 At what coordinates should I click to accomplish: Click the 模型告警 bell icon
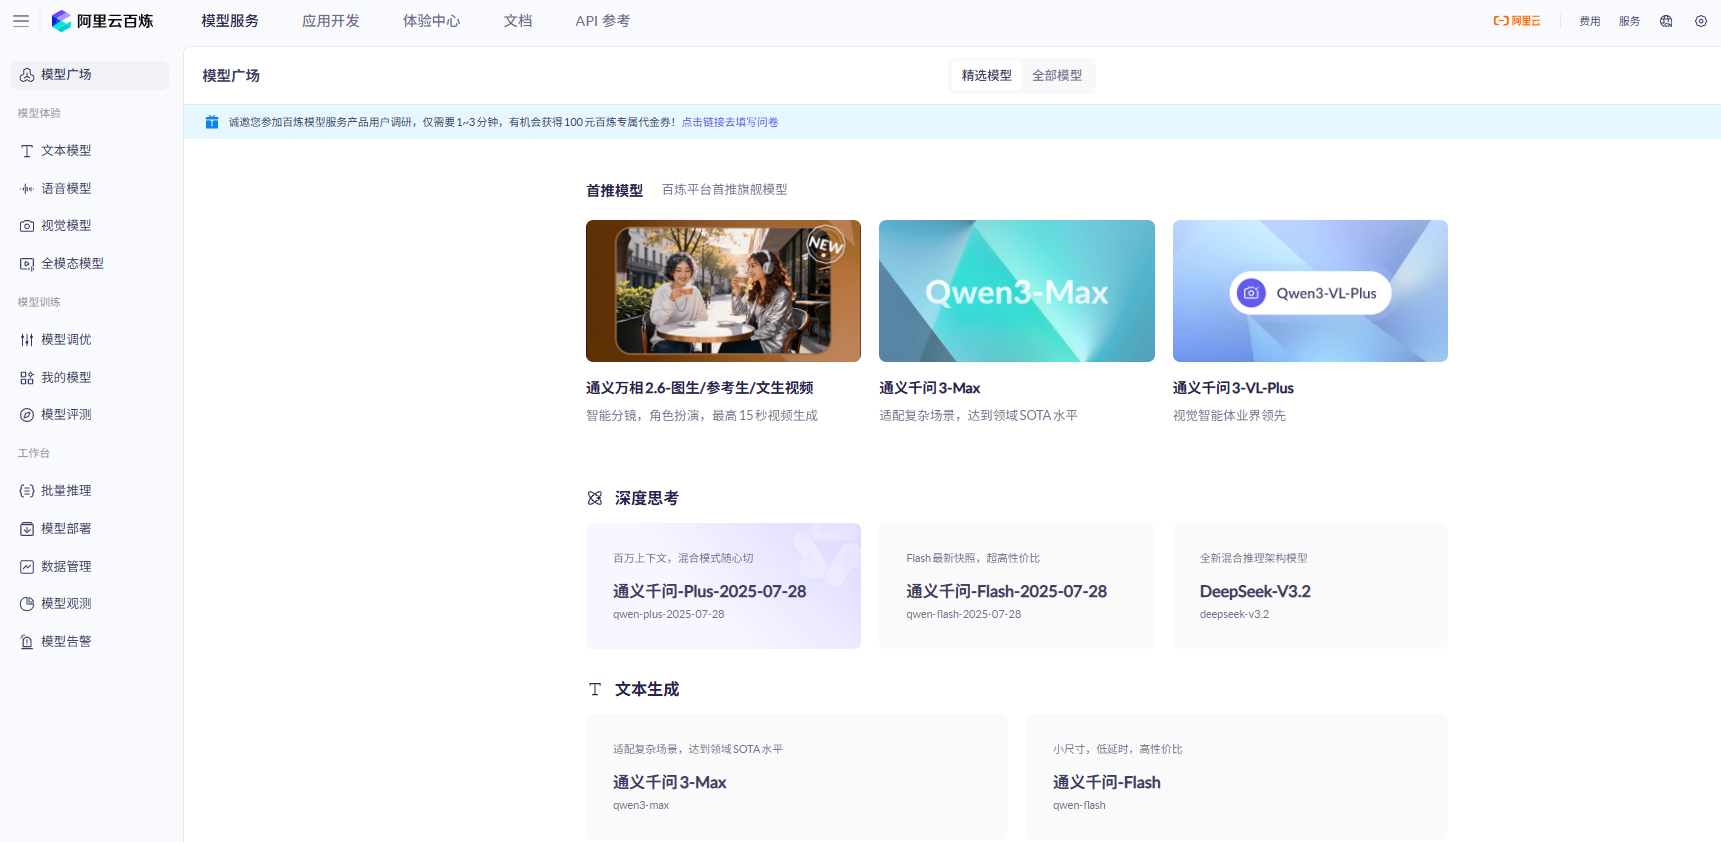pyautogui.click(x=27, y=642)
